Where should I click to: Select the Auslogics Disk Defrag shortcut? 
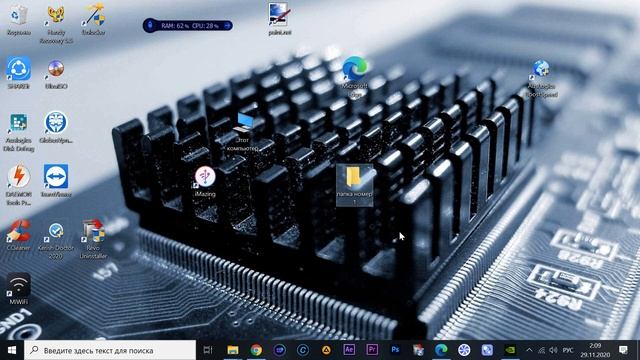coord(18,132)
